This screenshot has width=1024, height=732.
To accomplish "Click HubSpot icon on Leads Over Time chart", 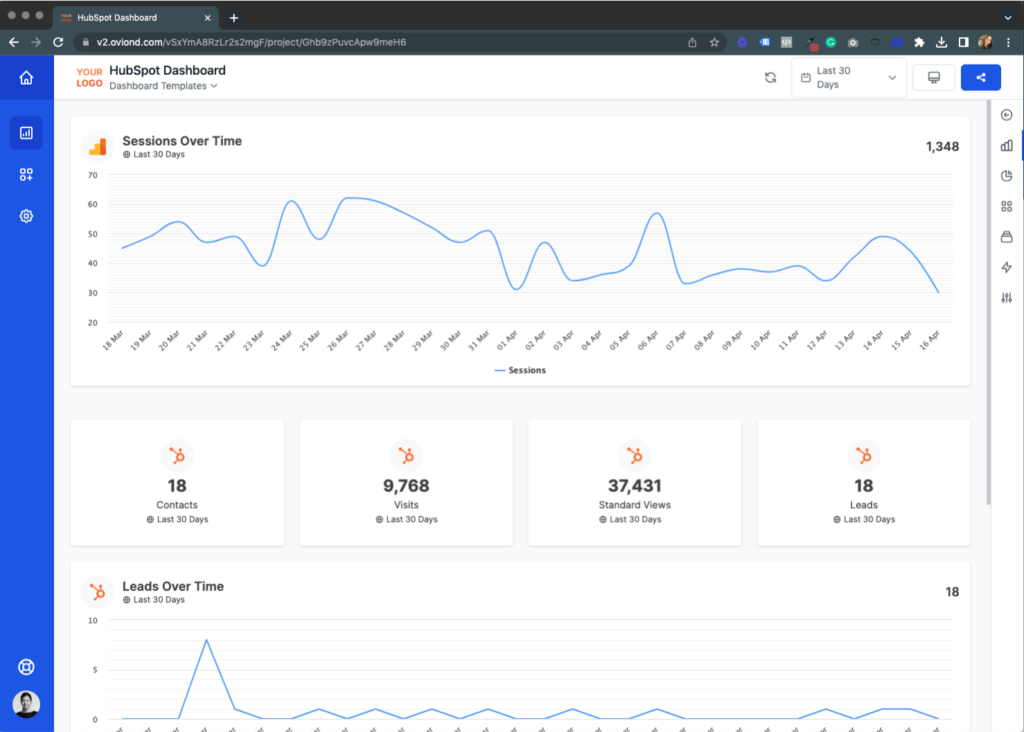I will coord(98,592).
